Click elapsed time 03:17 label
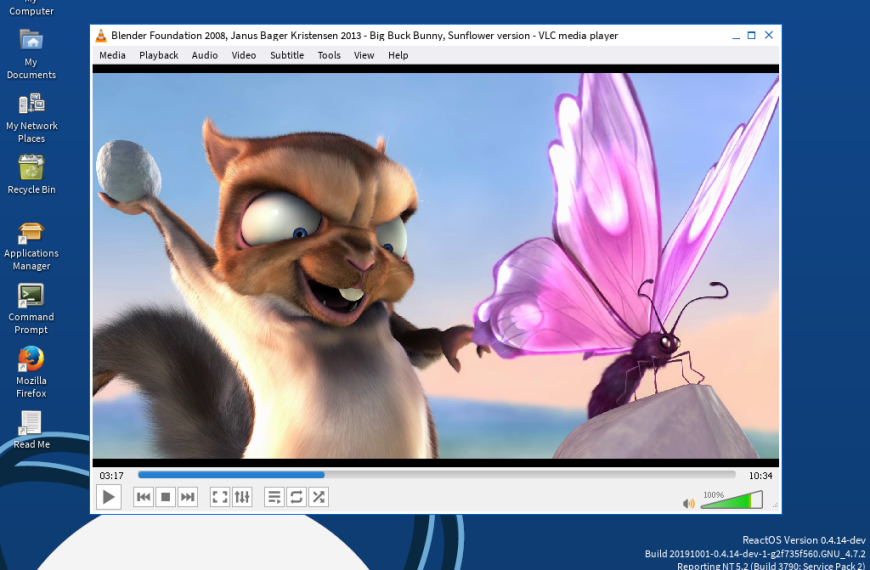 112,476
